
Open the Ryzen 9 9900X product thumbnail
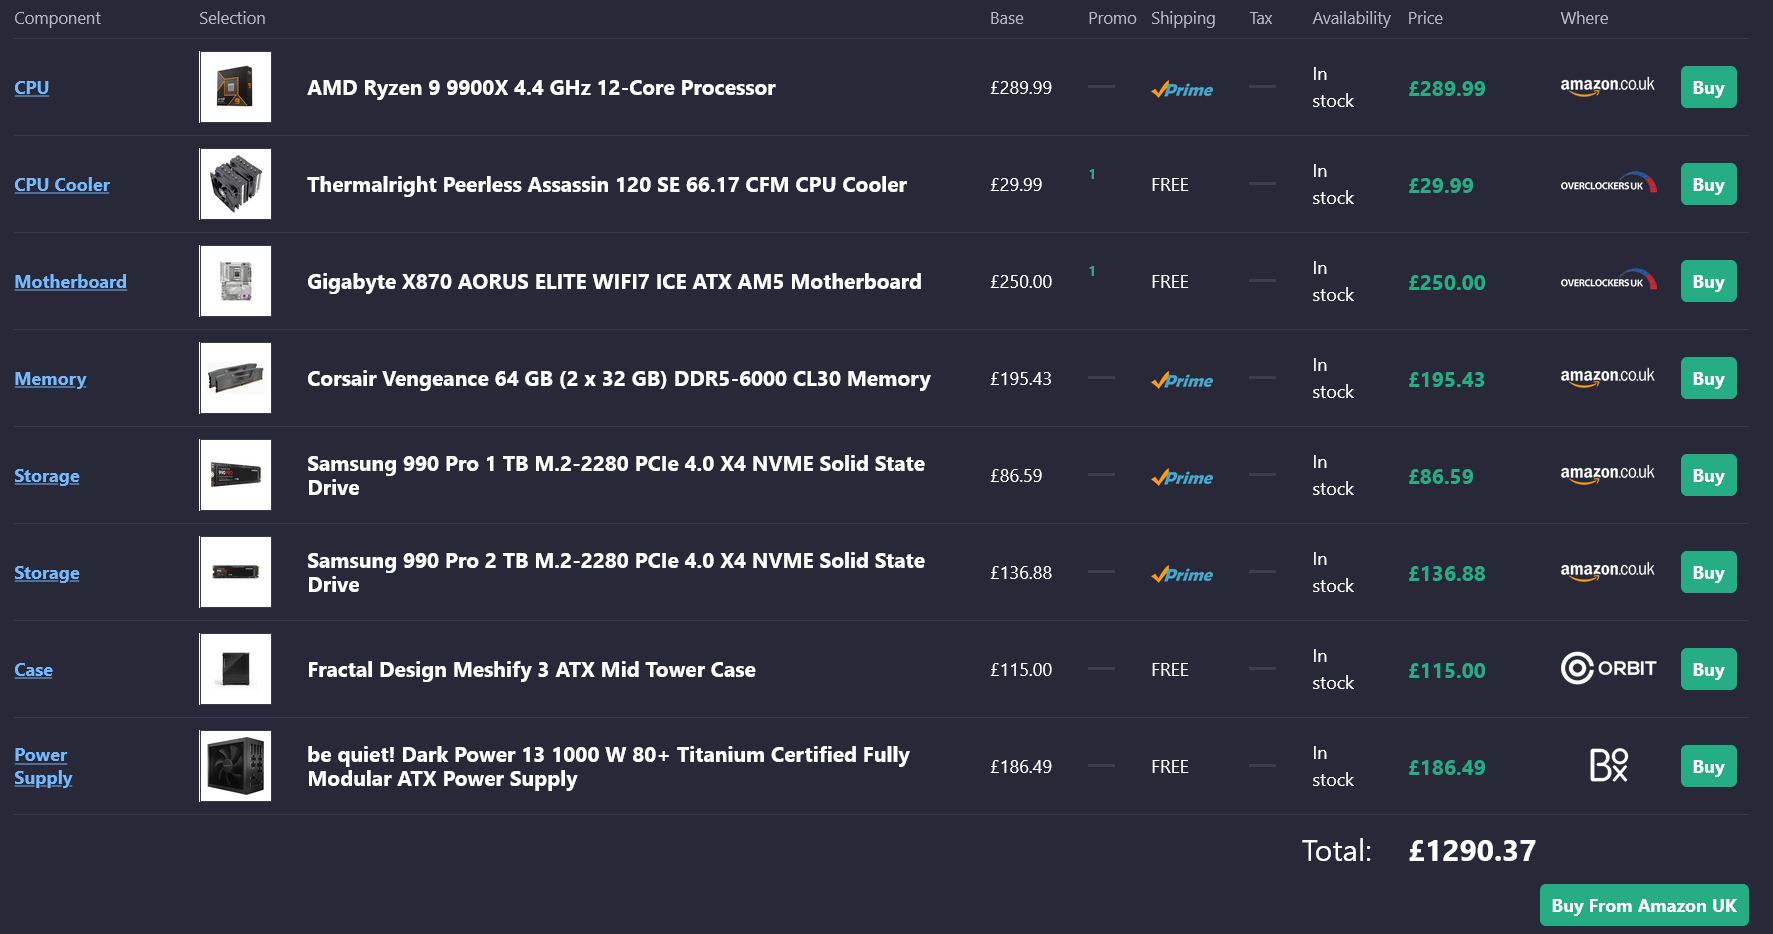235,87
